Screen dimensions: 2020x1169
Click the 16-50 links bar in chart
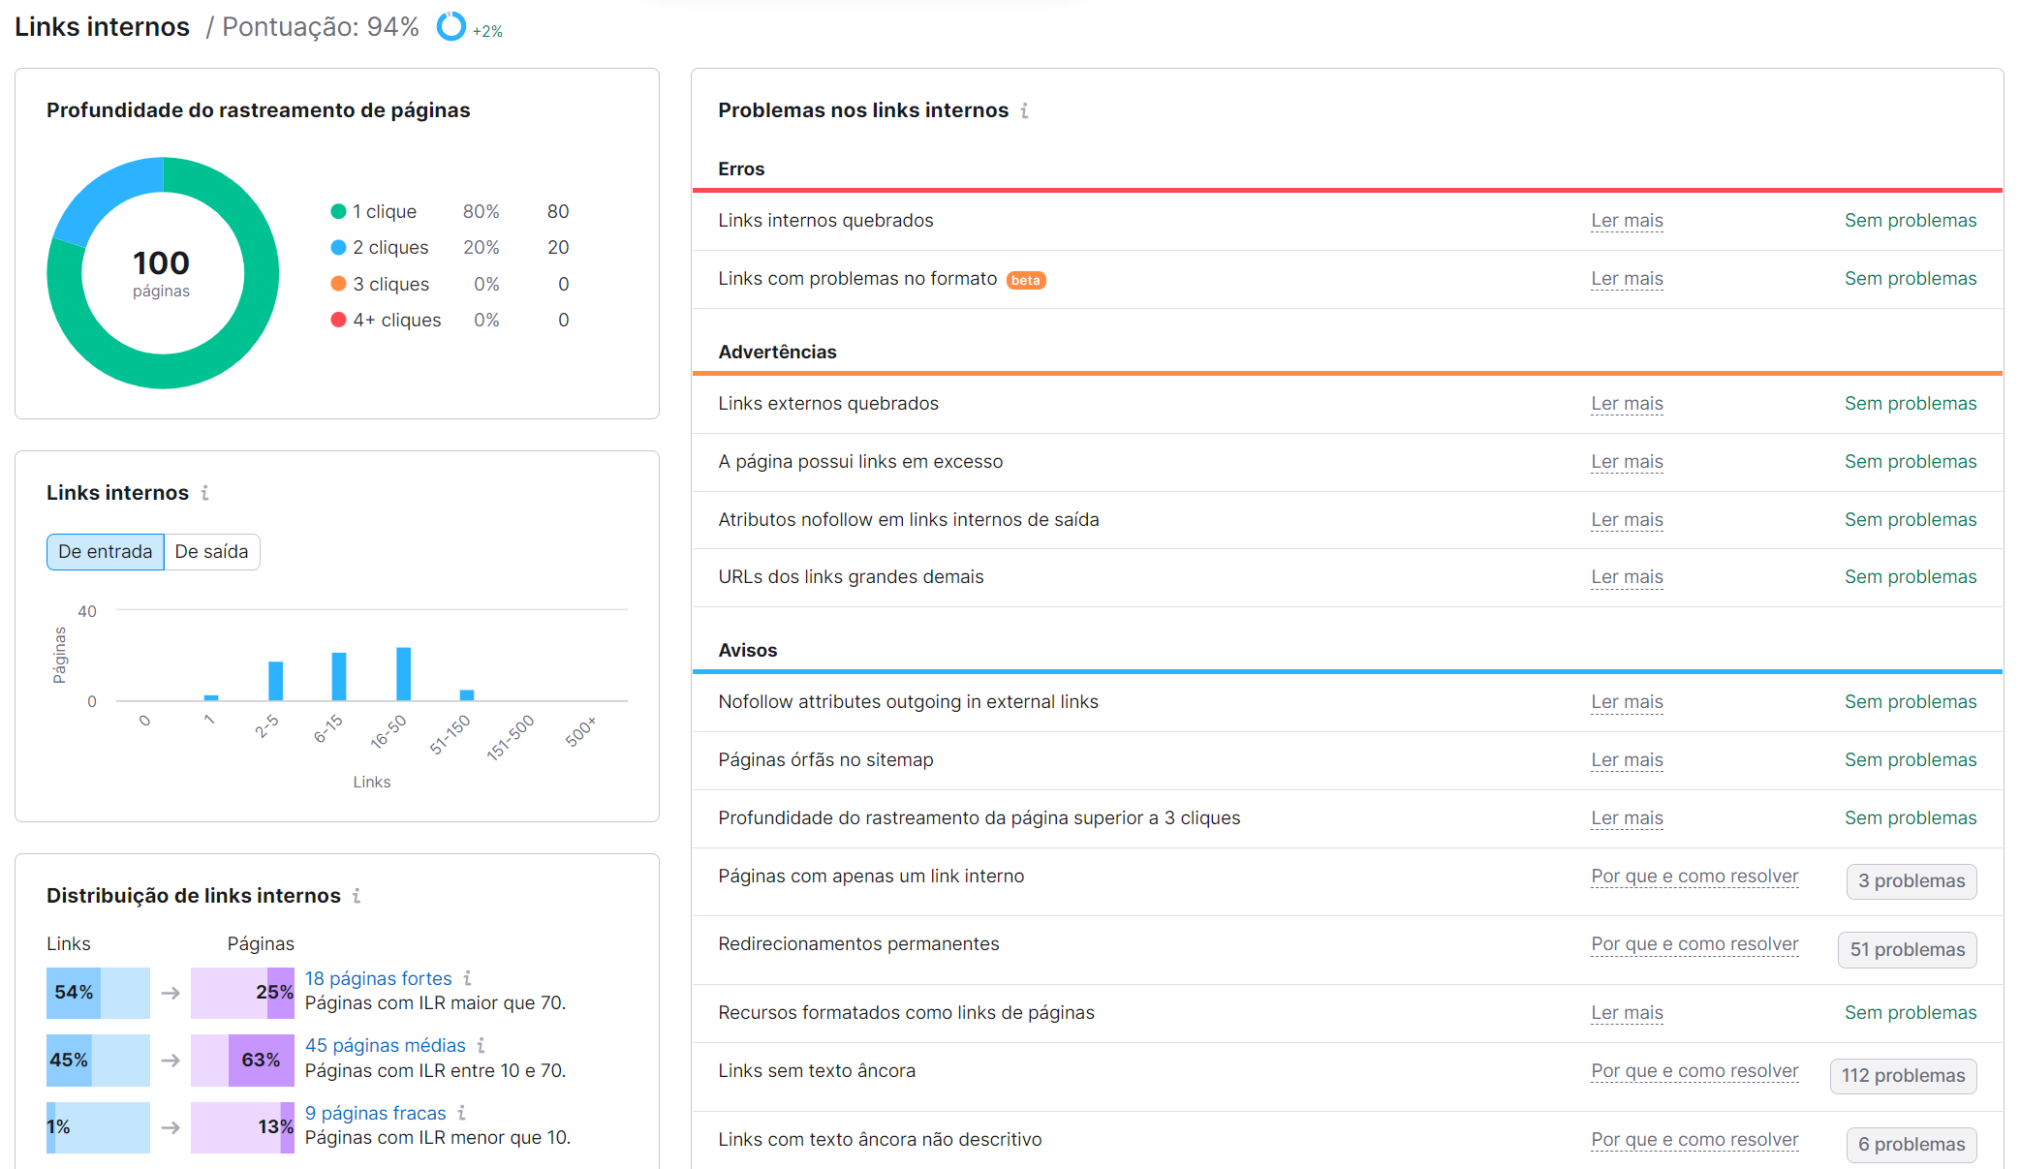(x=403, y=674)
